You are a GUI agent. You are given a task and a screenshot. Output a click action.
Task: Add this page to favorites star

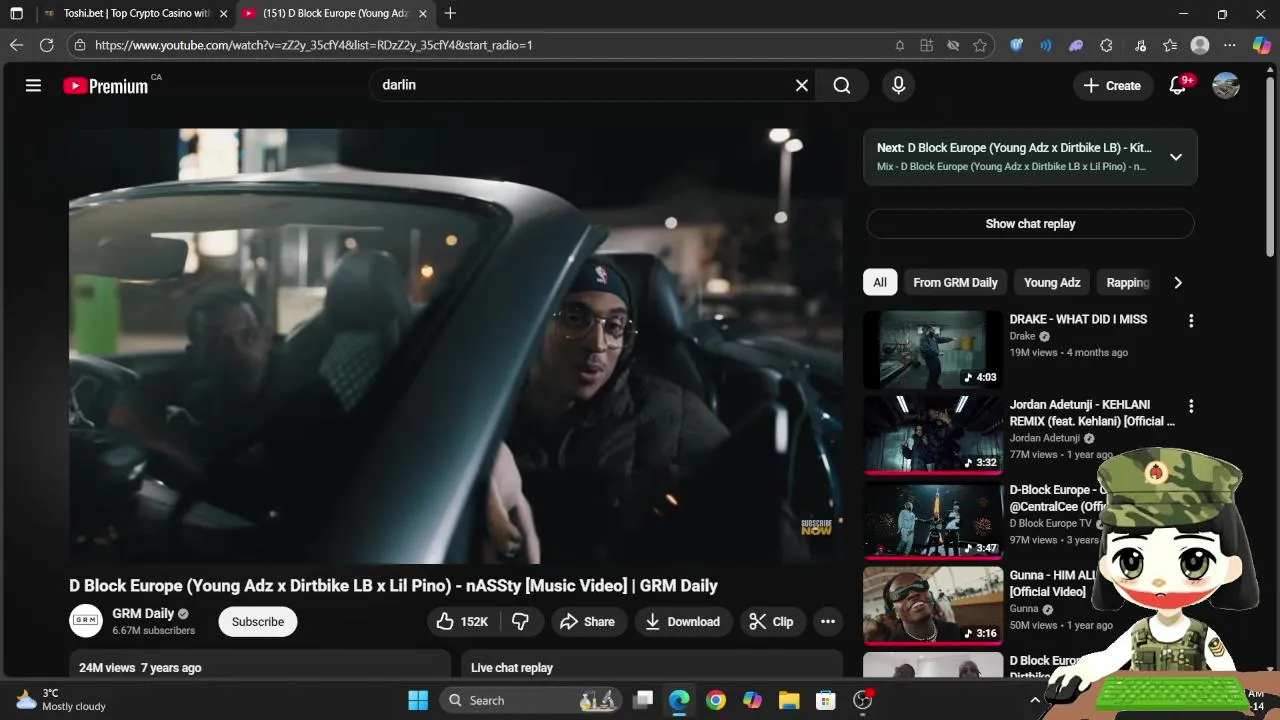980,45
